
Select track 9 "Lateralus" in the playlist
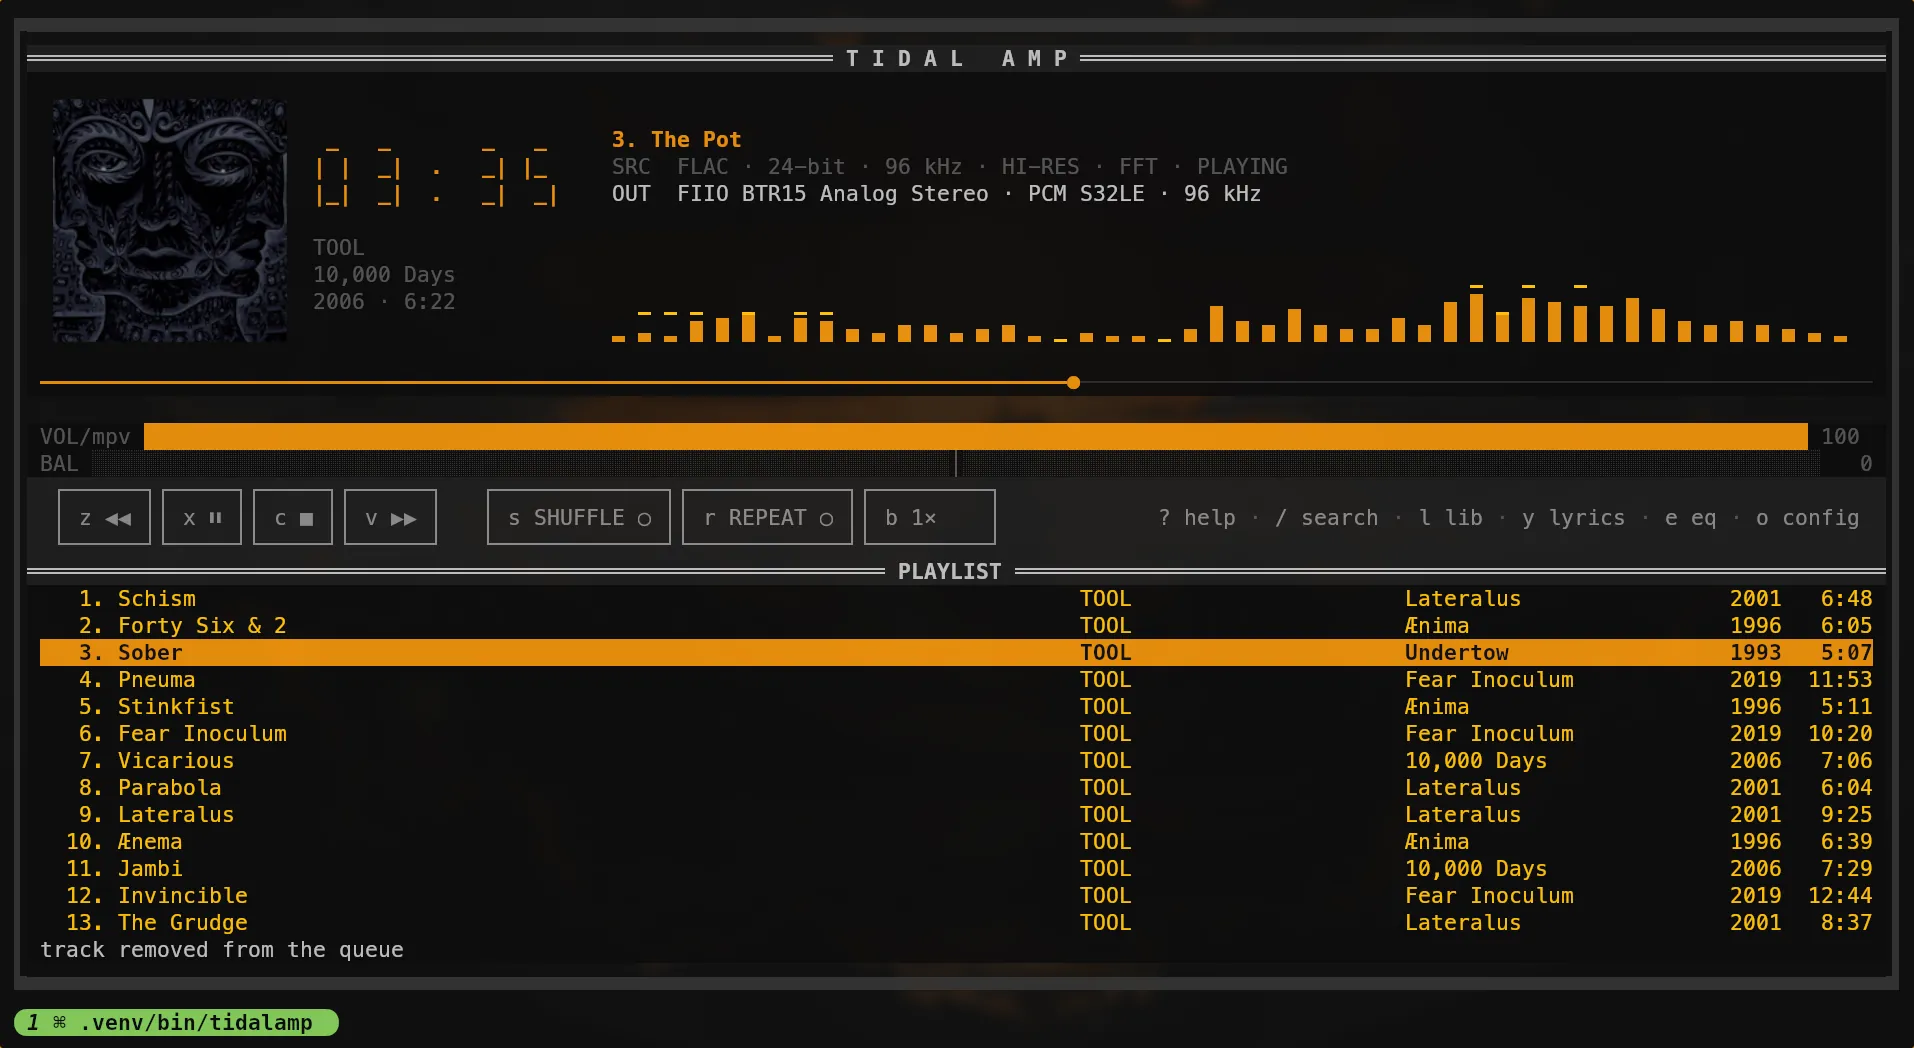(x=956, y=814)
